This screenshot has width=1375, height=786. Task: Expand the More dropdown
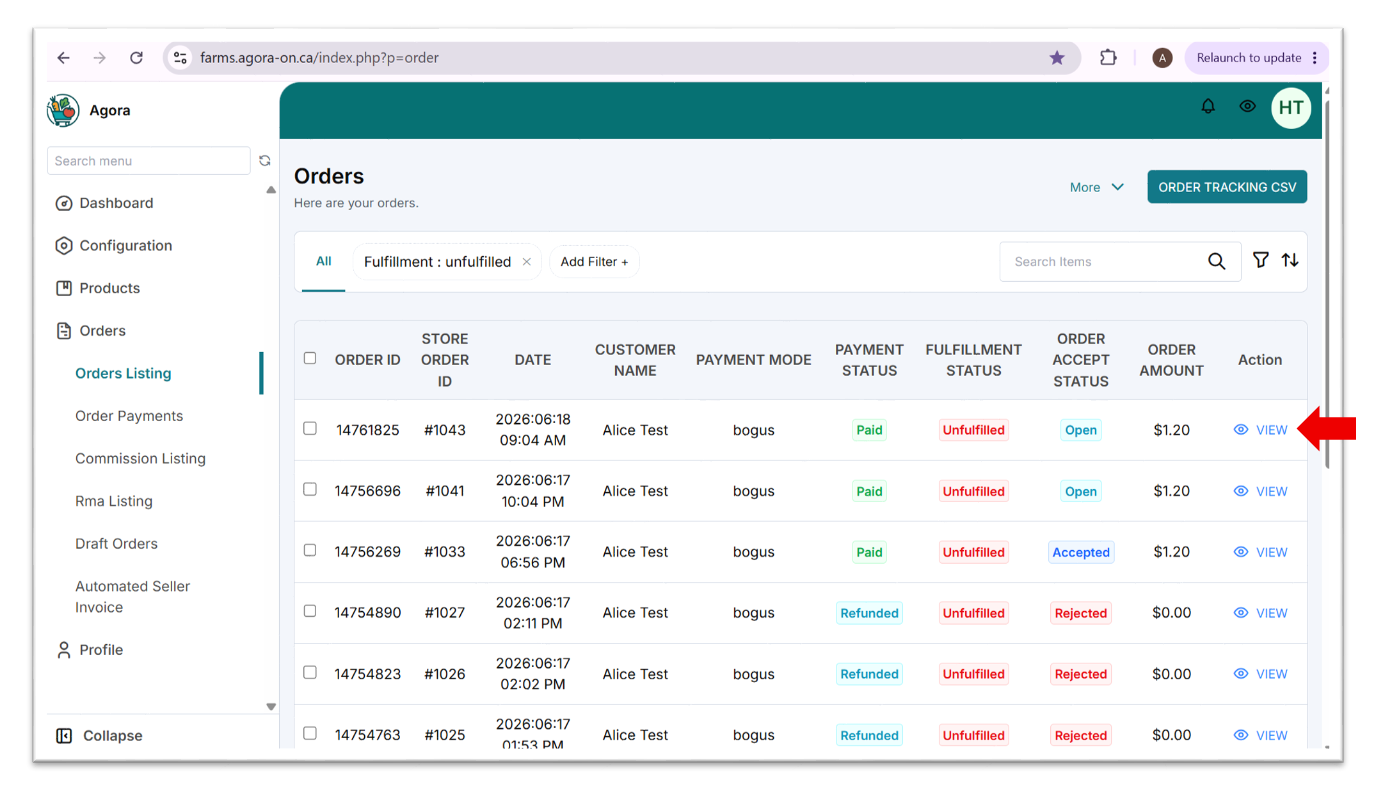tap(1097, 187)
